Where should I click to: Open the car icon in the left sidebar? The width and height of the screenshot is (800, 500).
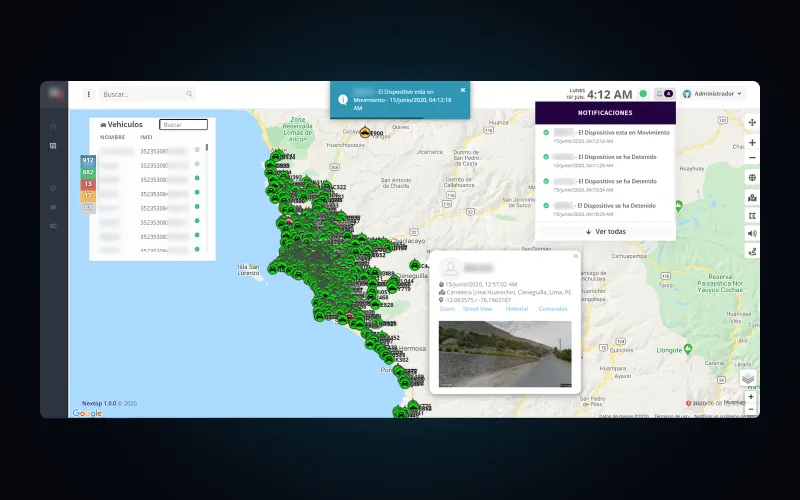53,207
